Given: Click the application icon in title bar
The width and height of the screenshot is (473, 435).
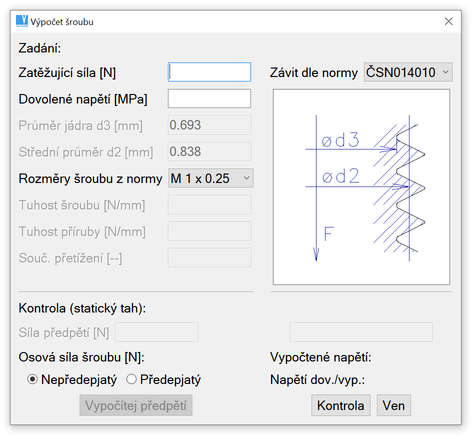Looking at the screenshot, I should click(22, 21).
